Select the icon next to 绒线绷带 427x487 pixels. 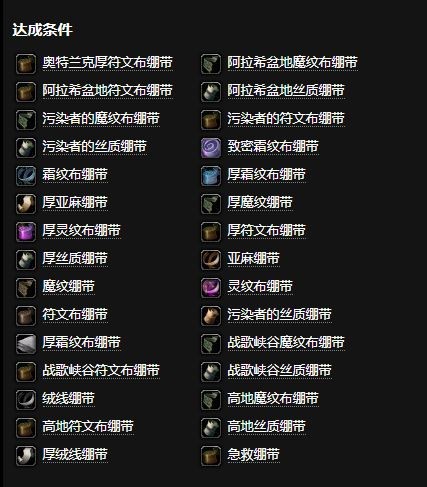[26, 400]
